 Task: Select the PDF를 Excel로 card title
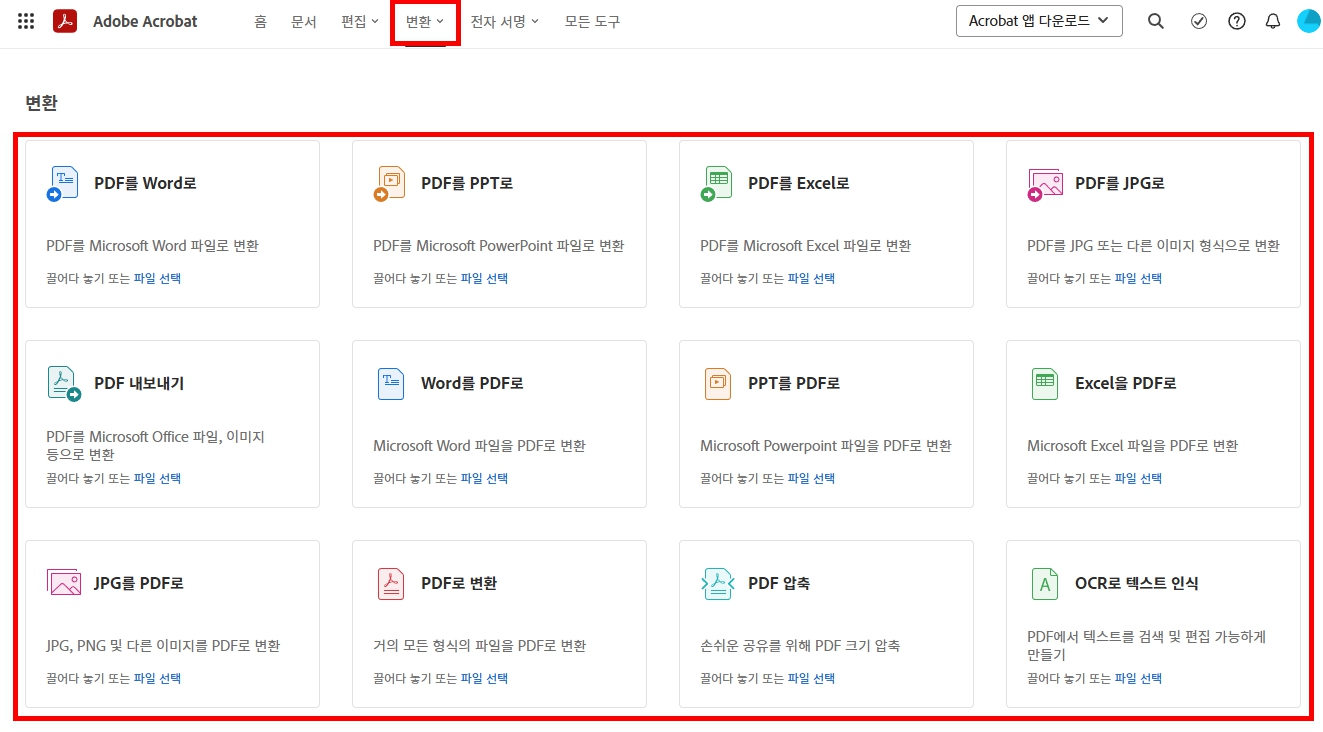coord(799,183)
